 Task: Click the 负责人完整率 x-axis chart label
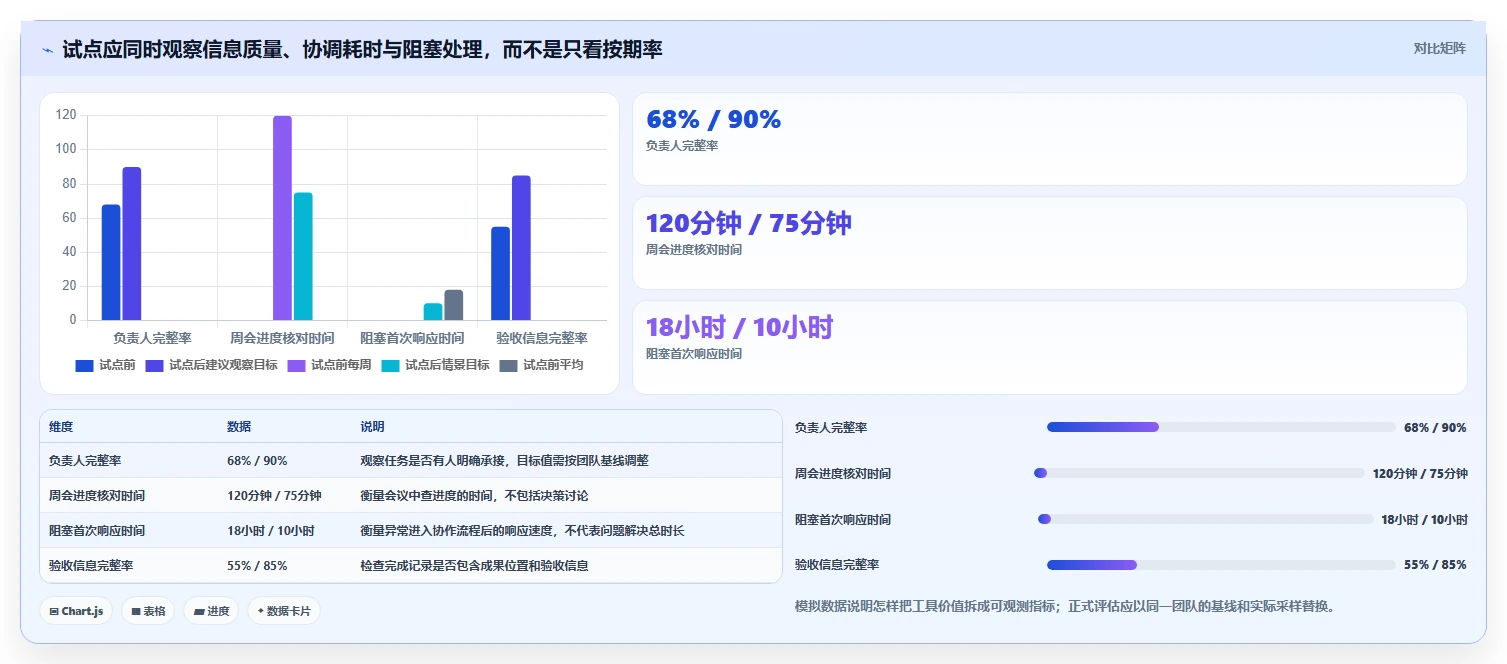pos(152,339)
